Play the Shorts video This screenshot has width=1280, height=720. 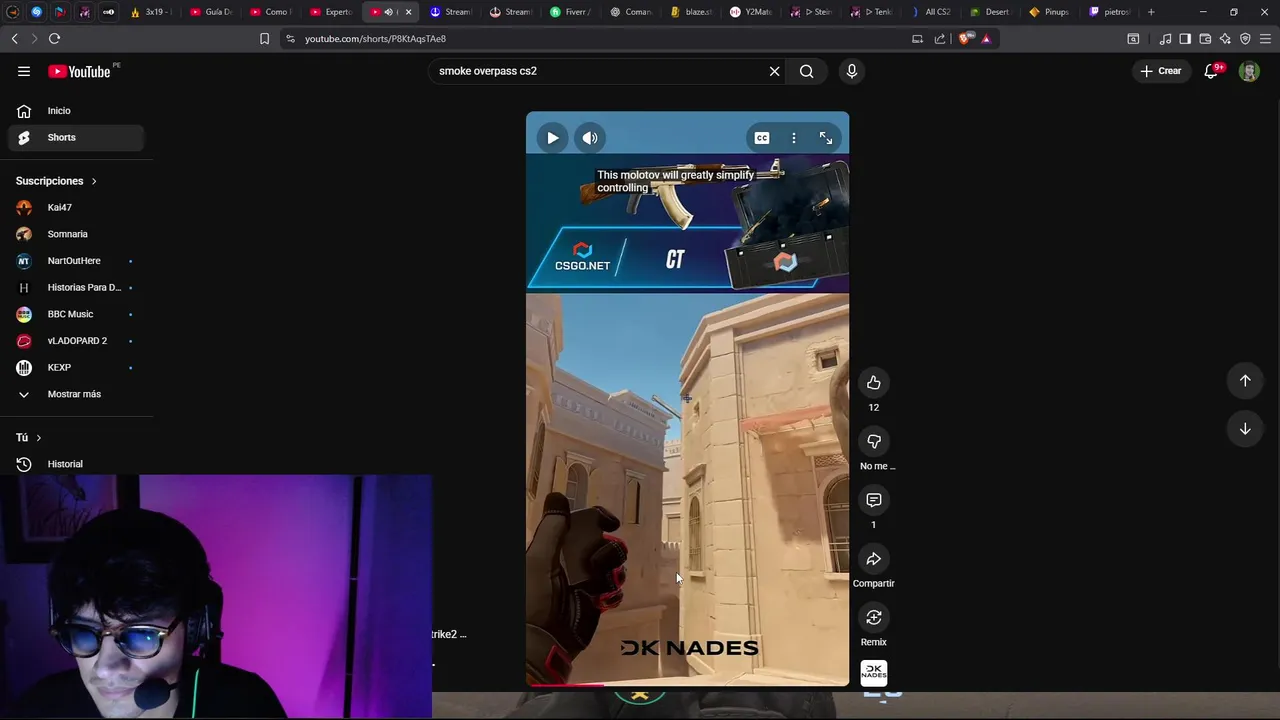[x=552, y=138]
